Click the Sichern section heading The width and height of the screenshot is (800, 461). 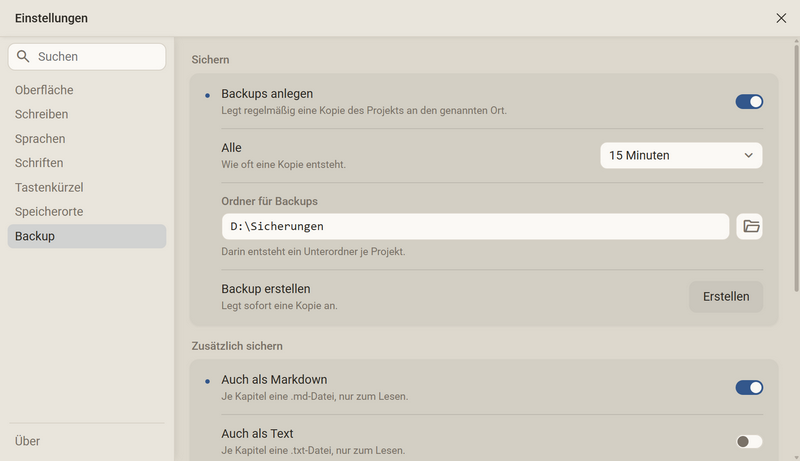click(x=210, y=60)
